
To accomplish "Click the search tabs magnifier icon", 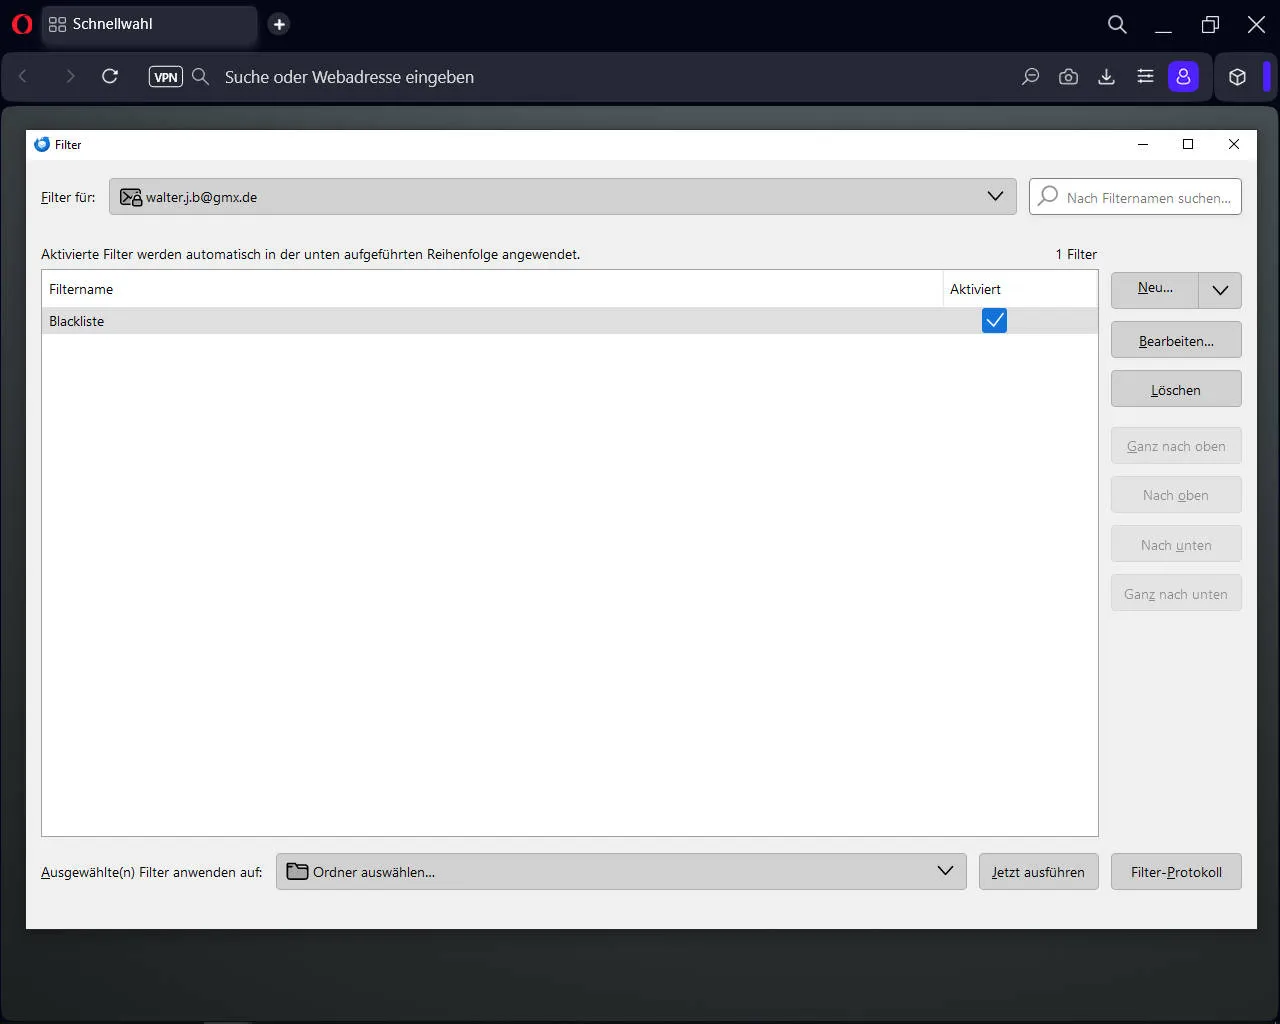I will pyautogui.click(x=1117, y=24).
